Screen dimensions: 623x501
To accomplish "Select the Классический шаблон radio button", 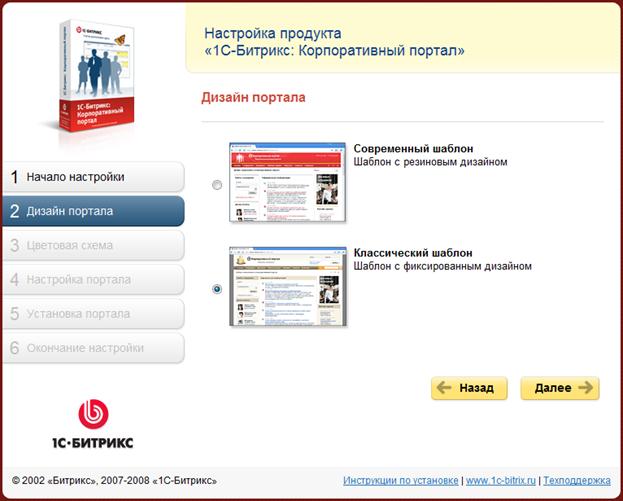I will pyautogui.click(x=217, y=289).
